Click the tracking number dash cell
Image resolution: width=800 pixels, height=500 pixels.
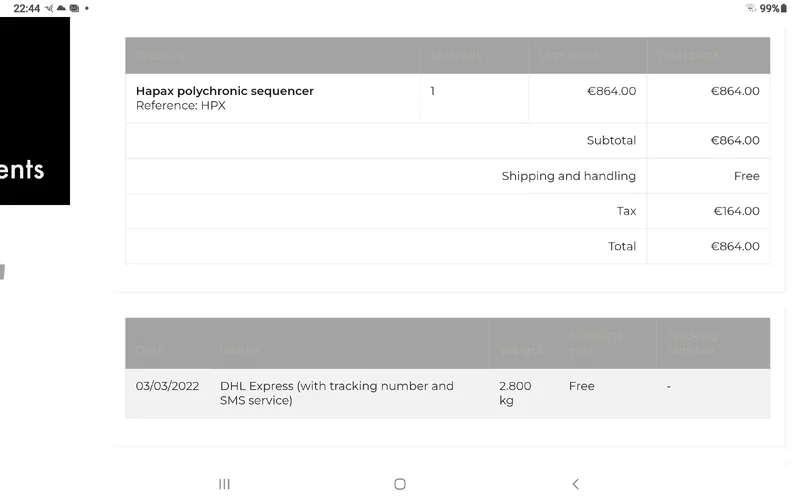668,386
